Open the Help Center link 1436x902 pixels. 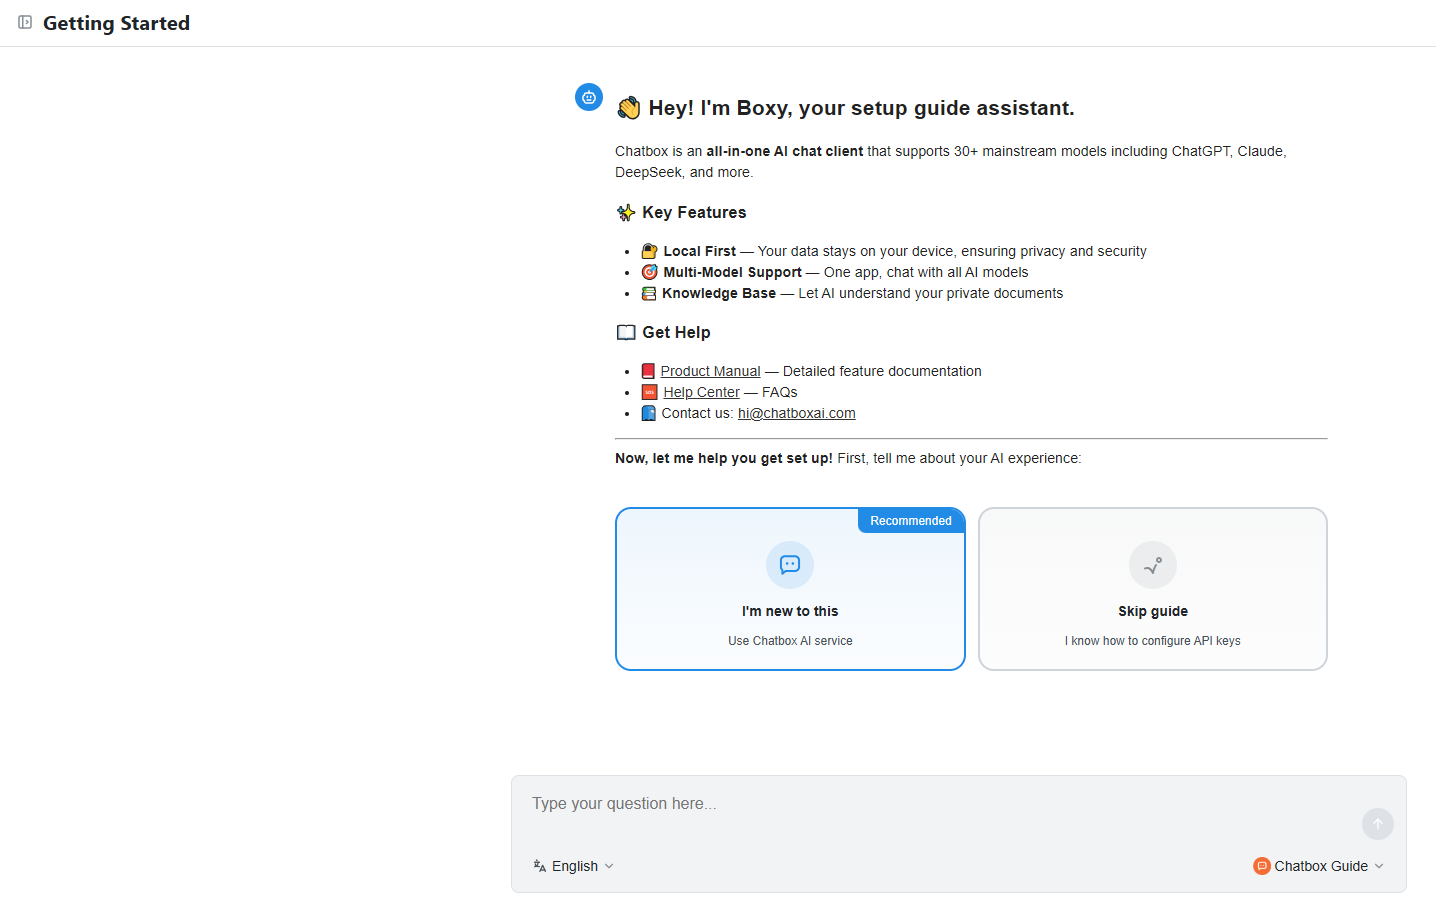pos(701,392)
